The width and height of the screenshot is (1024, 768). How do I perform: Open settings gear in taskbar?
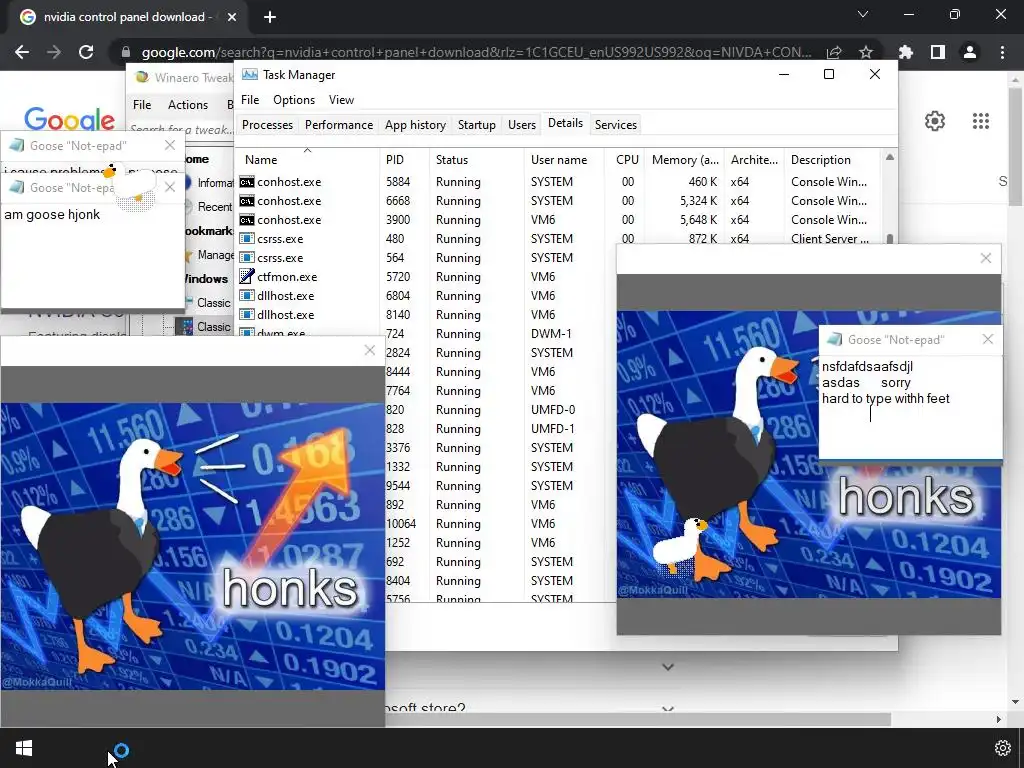[1002, 748]
